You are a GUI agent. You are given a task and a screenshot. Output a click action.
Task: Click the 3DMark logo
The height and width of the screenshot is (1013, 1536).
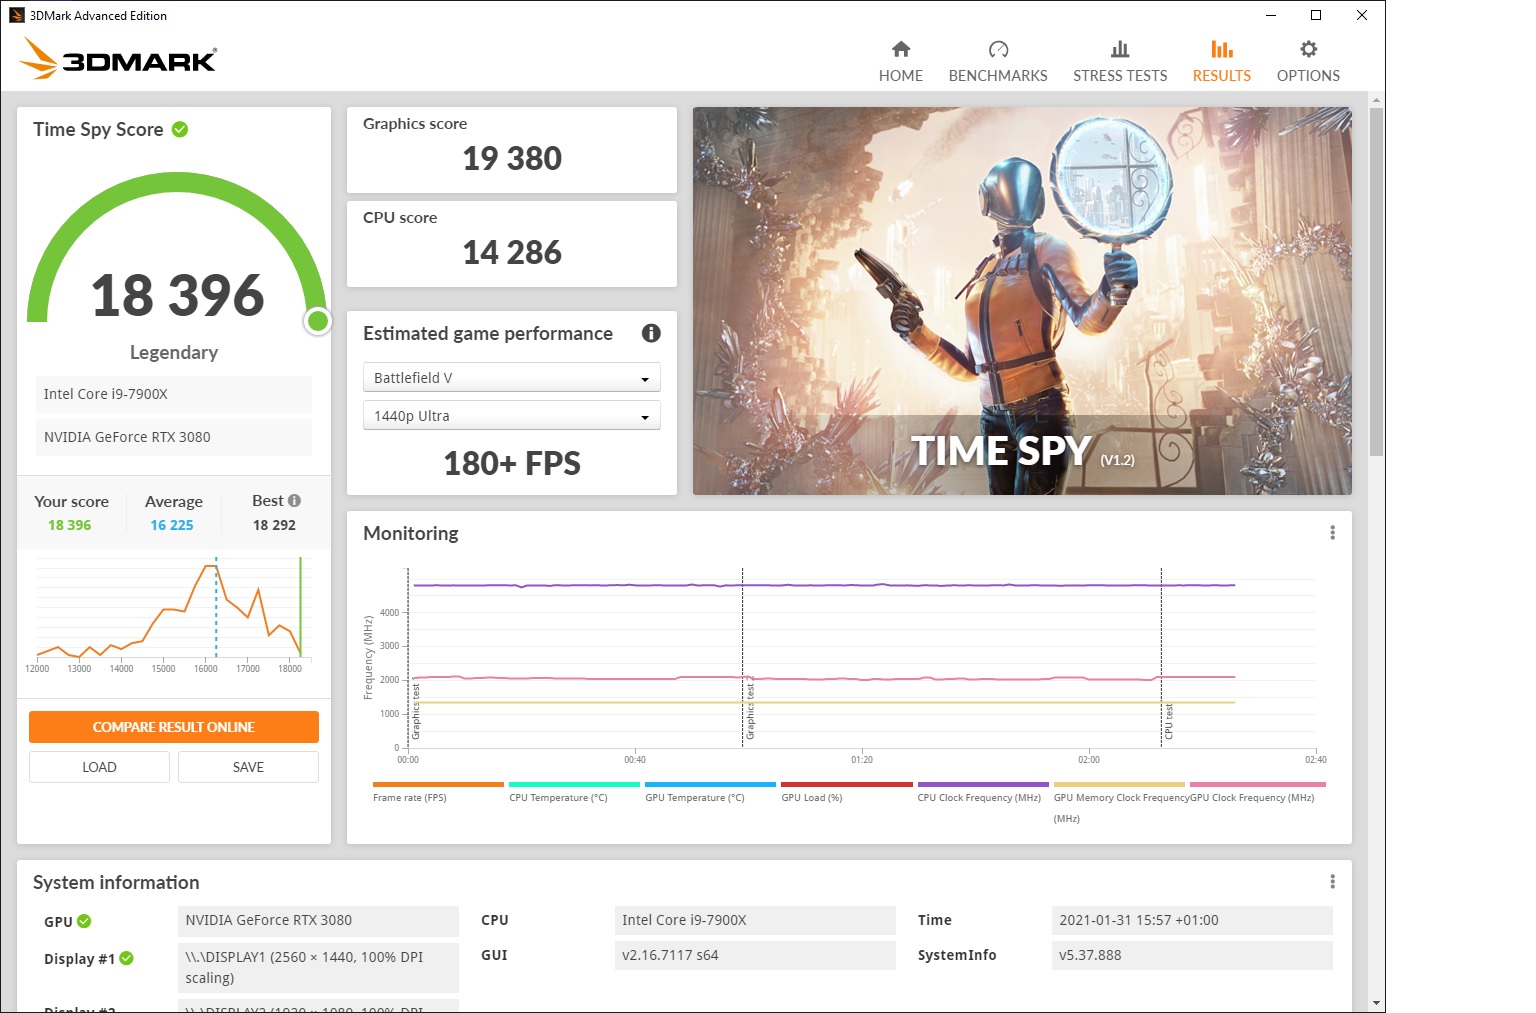[118, 59]
